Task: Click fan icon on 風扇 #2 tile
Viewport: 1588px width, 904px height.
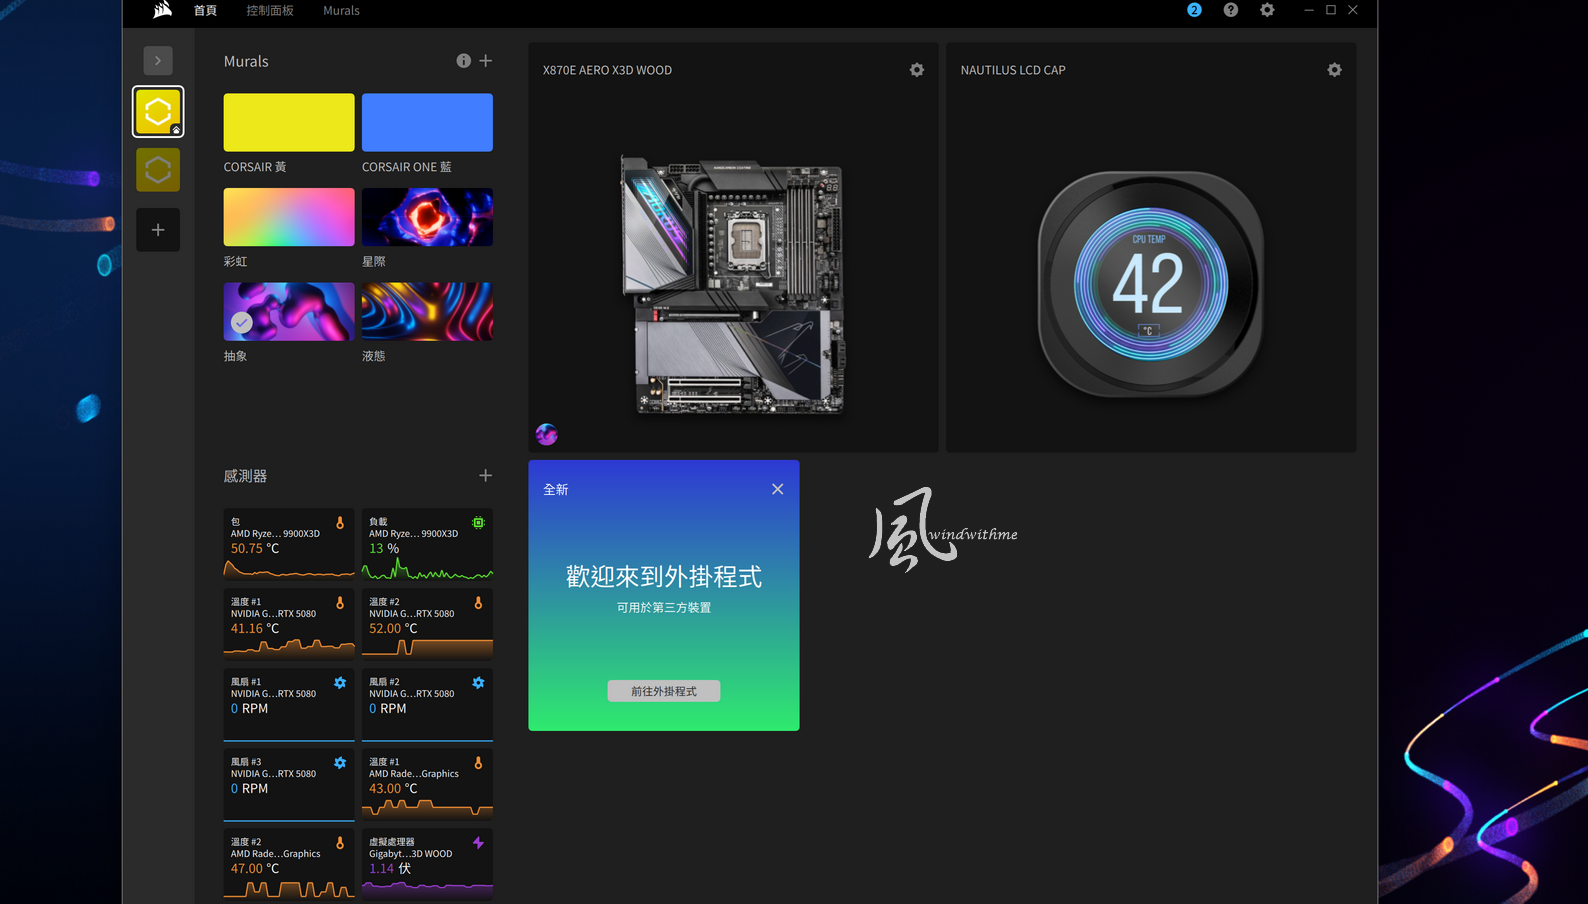Action: [478, 683]
